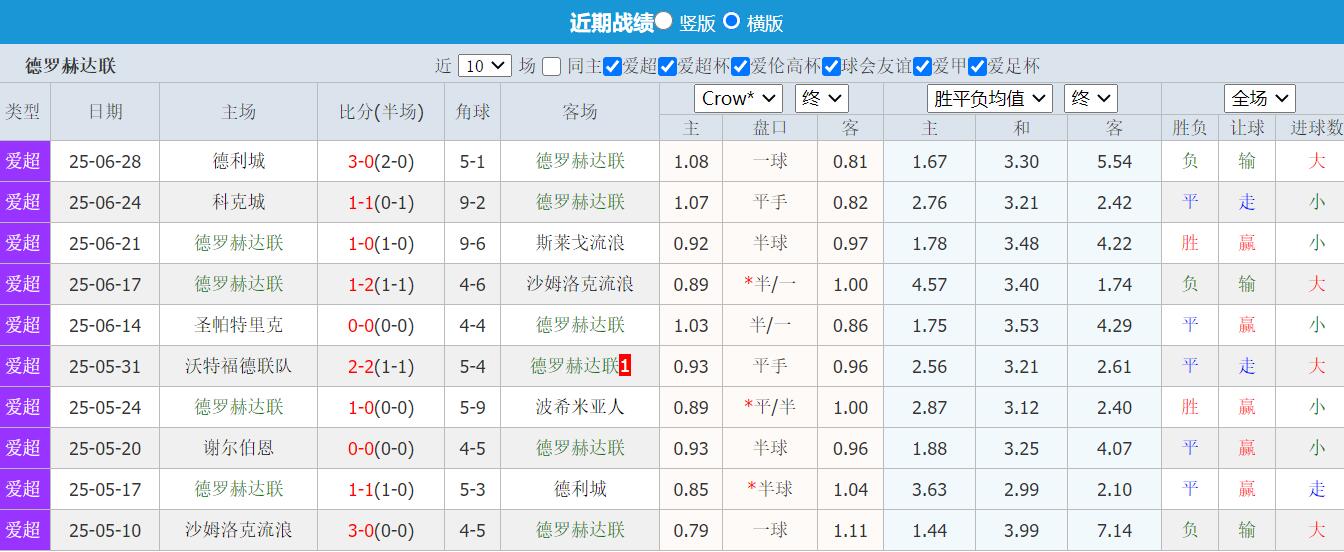
Task: Select the 横版 radio button
Action: [x=731, y=21]
